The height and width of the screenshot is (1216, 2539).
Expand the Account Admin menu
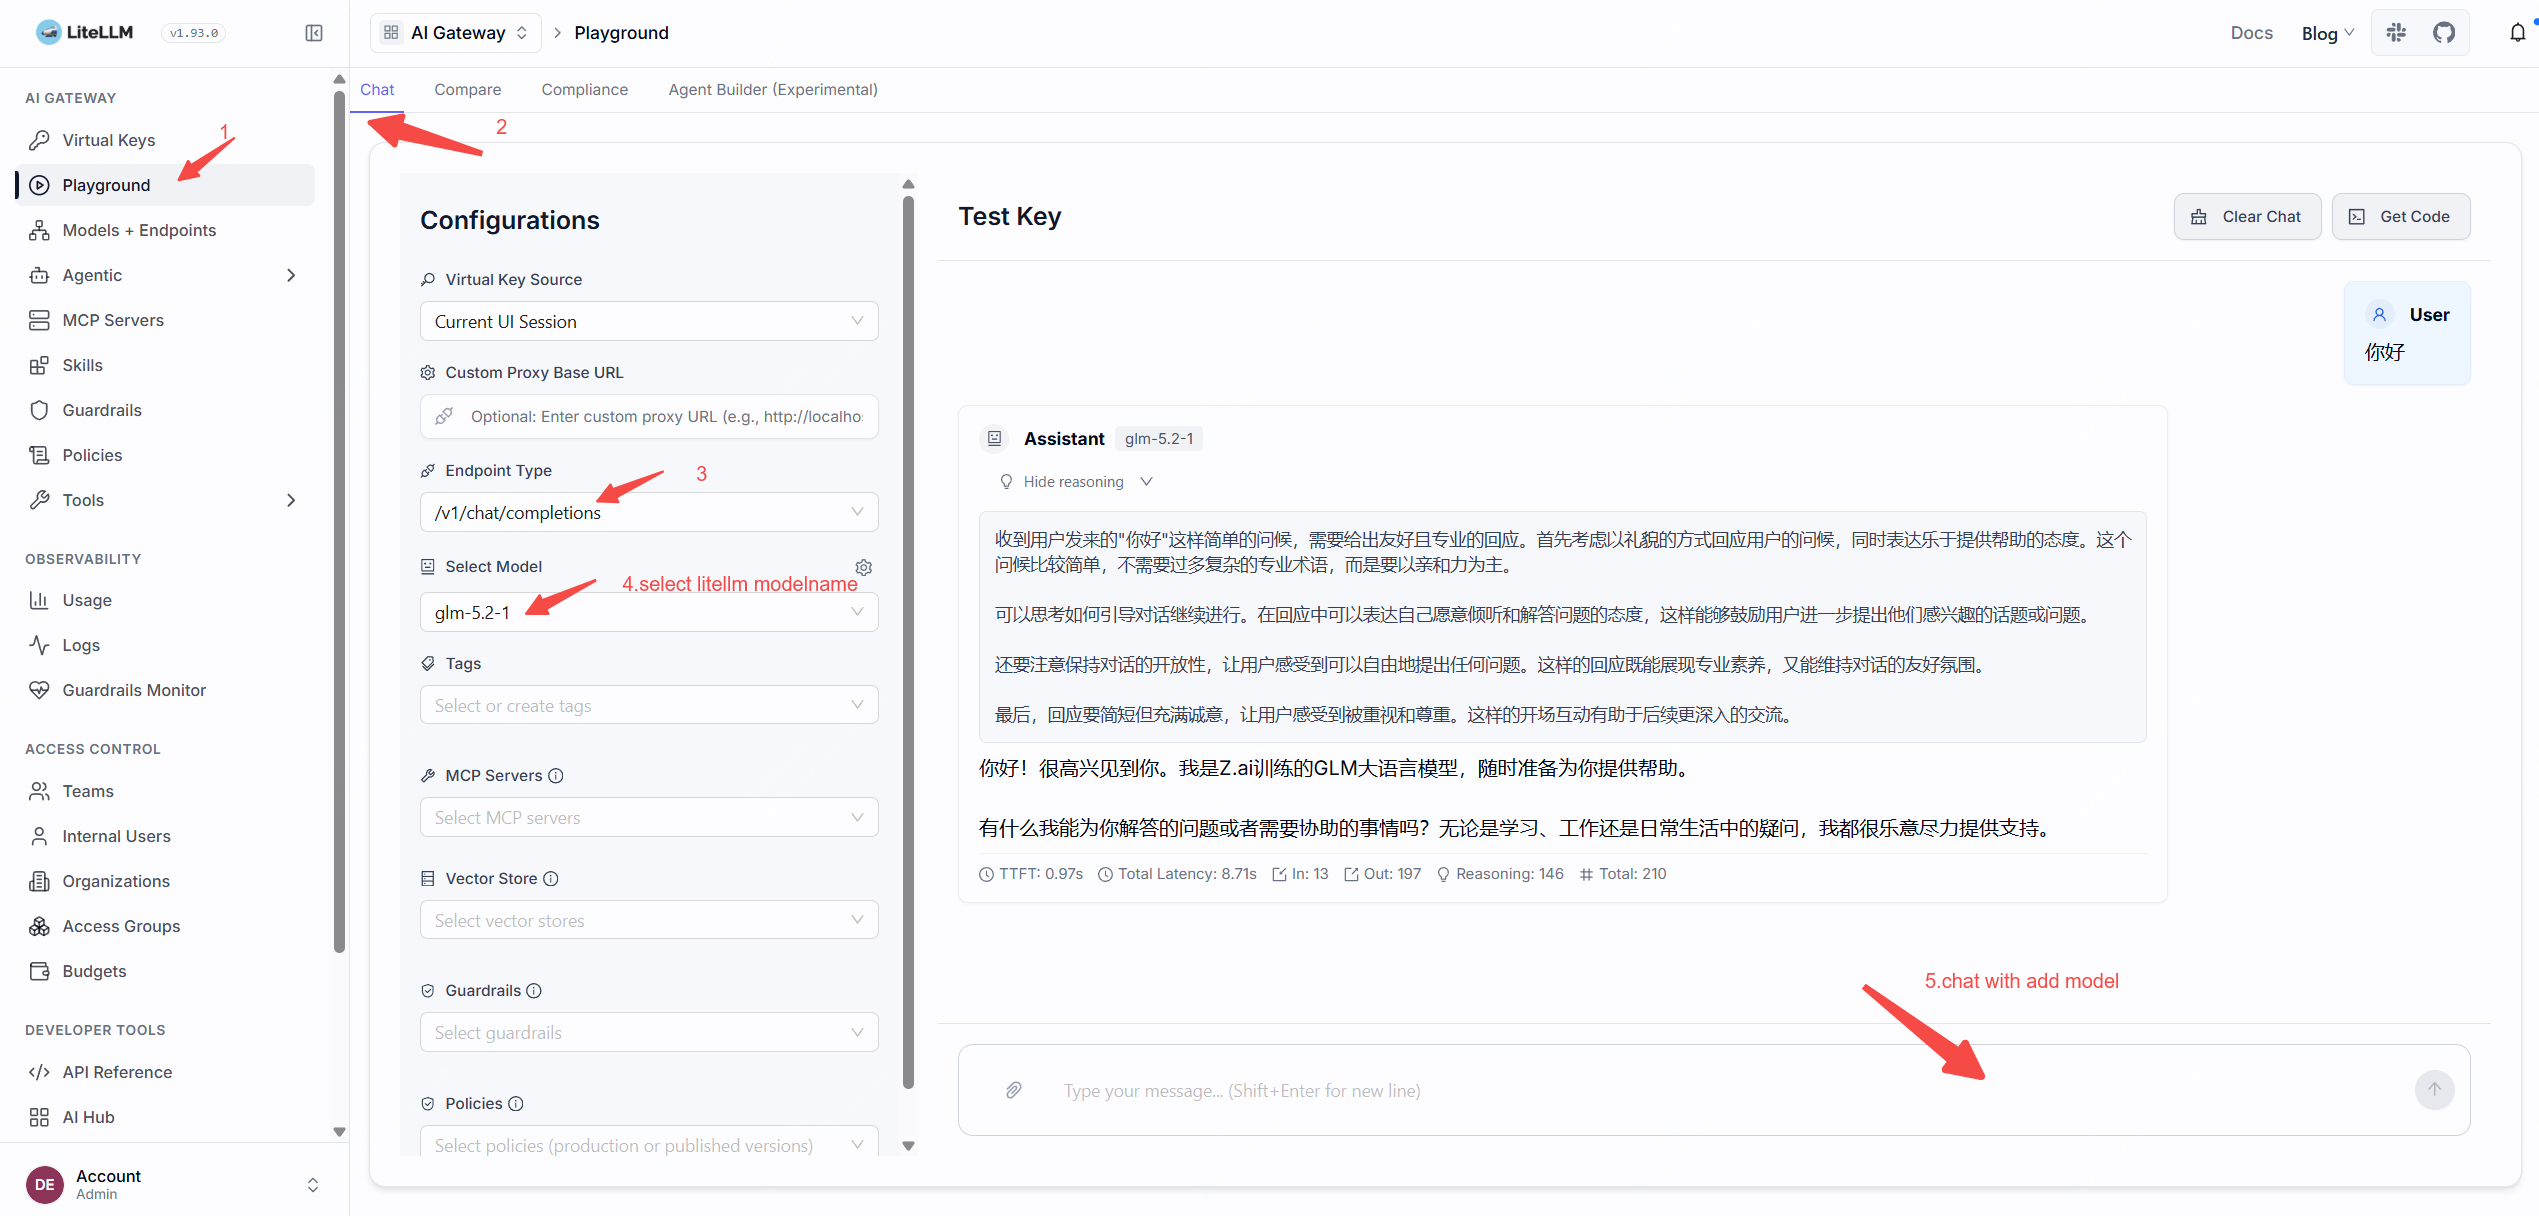[173, 1184]
